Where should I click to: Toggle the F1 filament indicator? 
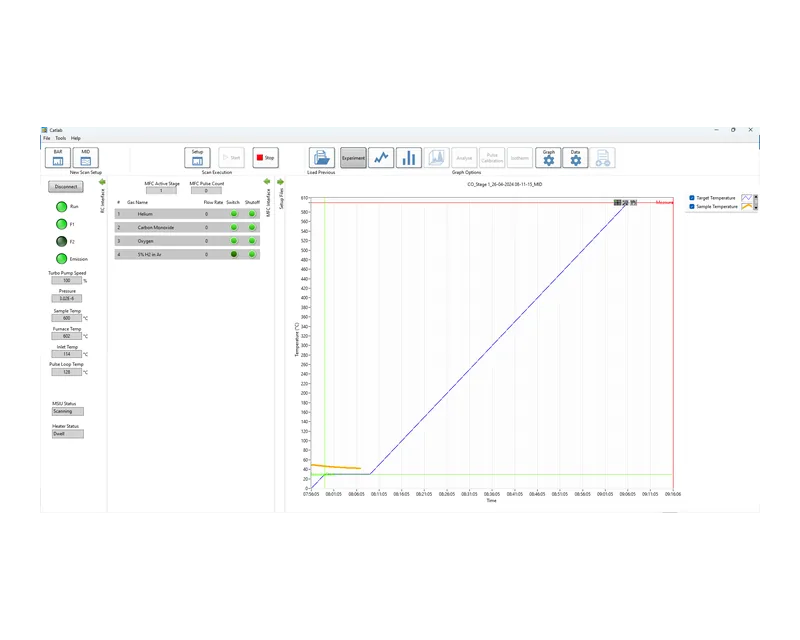pyautogui.click(x=61, y=224)
